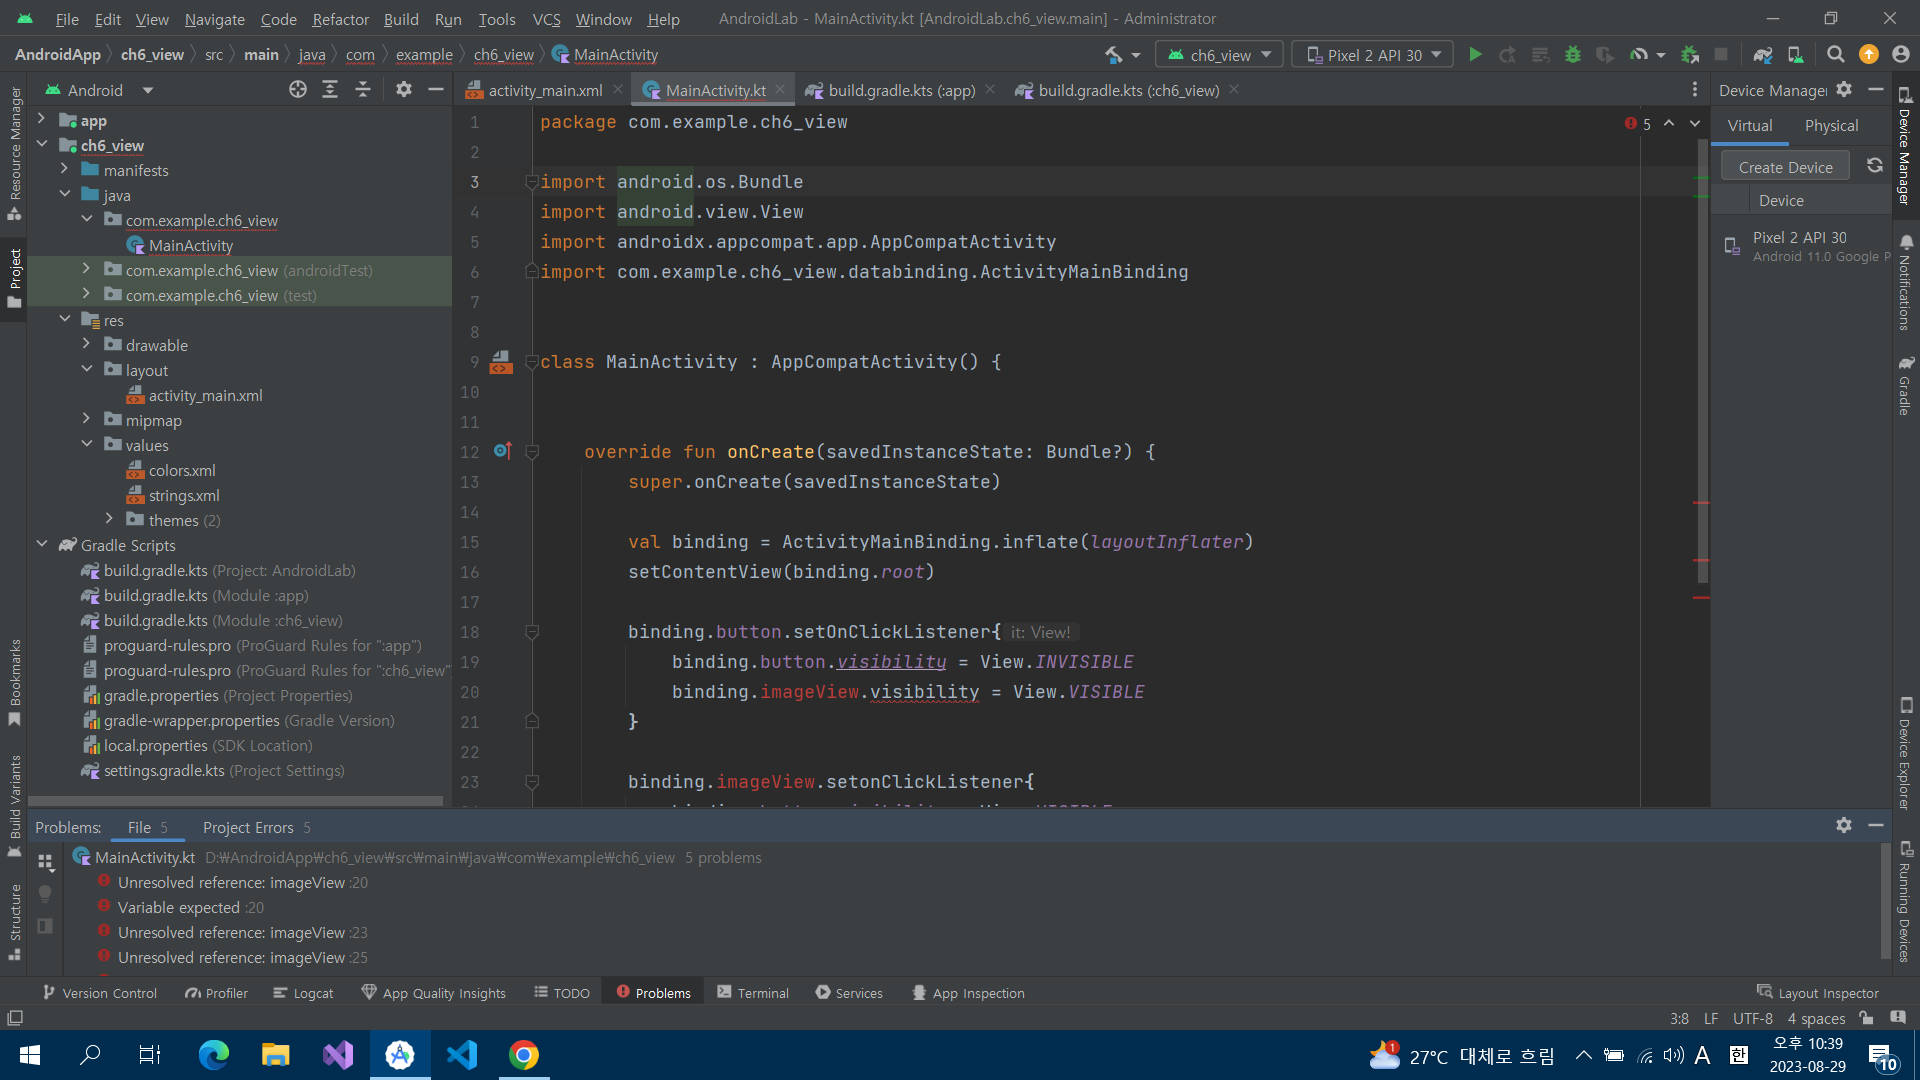Toggle the Project tool window sidebar button
Viewport: 1920px width, 1080px height.
15,278
